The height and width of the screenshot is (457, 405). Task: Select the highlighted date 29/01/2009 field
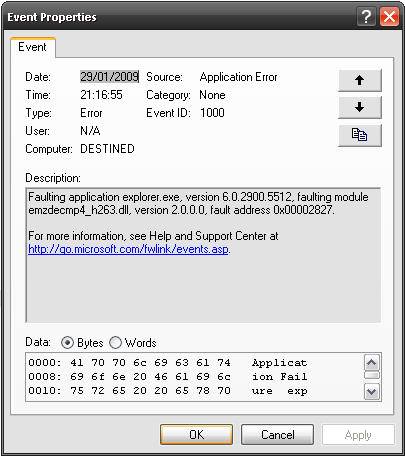(x=109, y=77)
